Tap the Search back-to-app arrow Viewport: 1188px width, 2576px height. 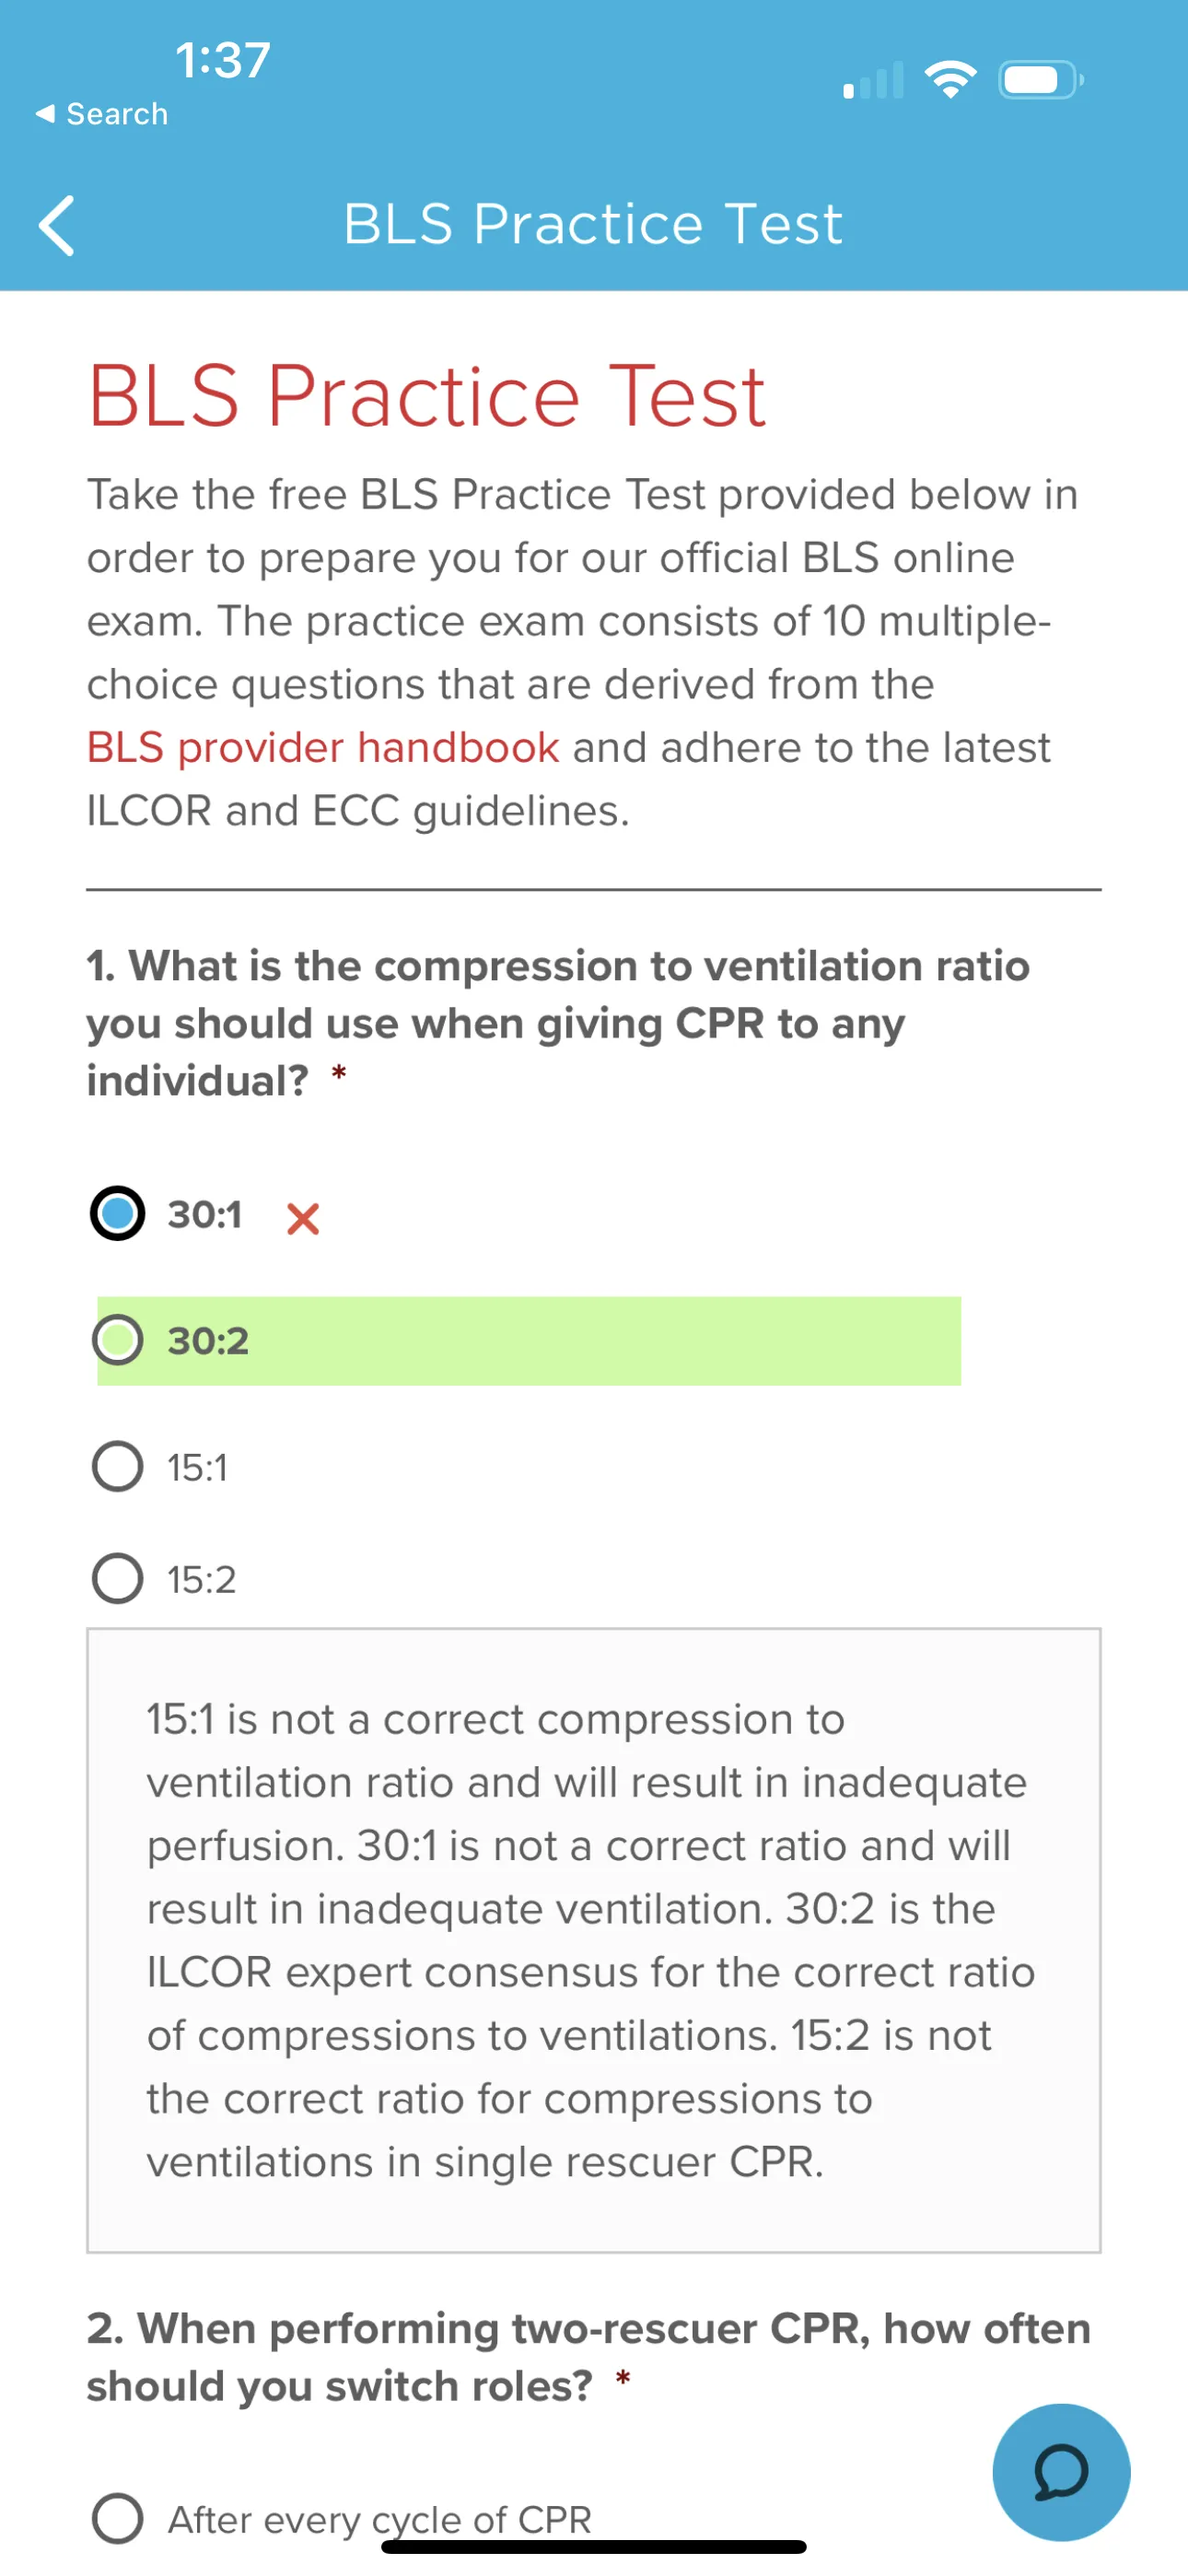click(x=45, y=114)
